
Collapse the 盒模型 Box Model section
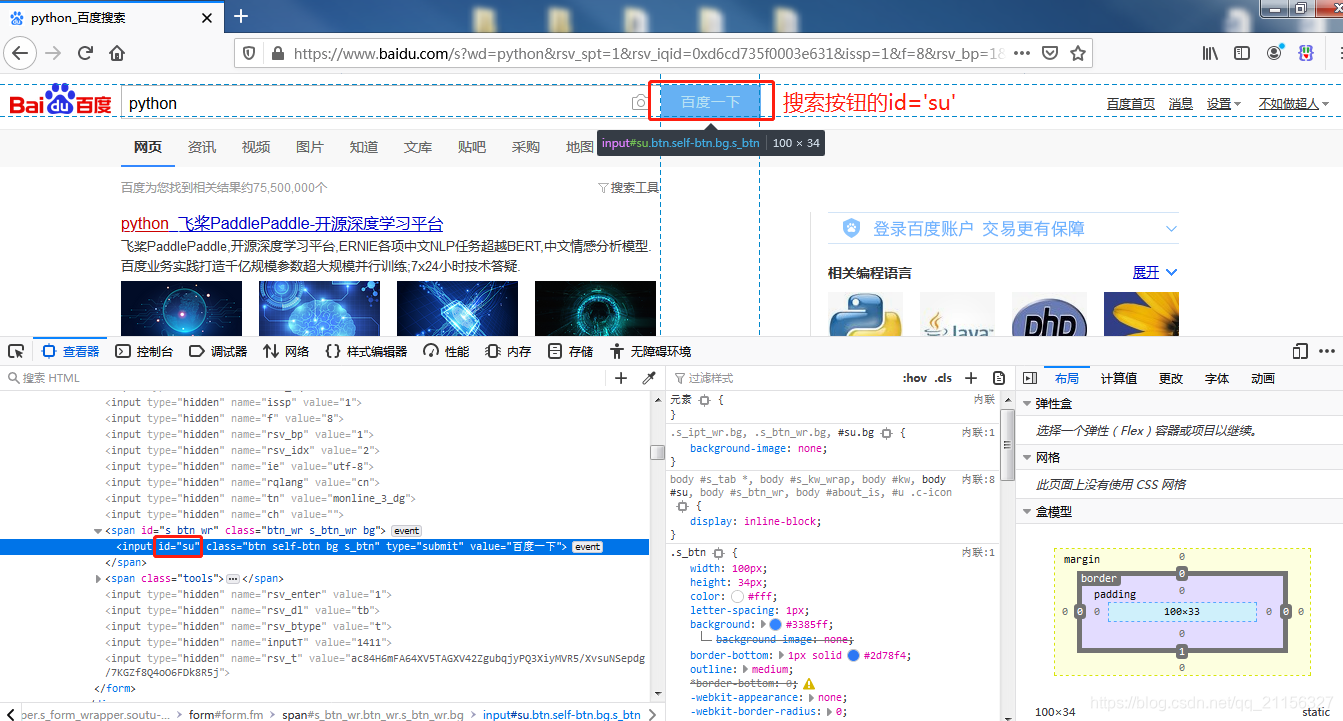(1026, 512)
